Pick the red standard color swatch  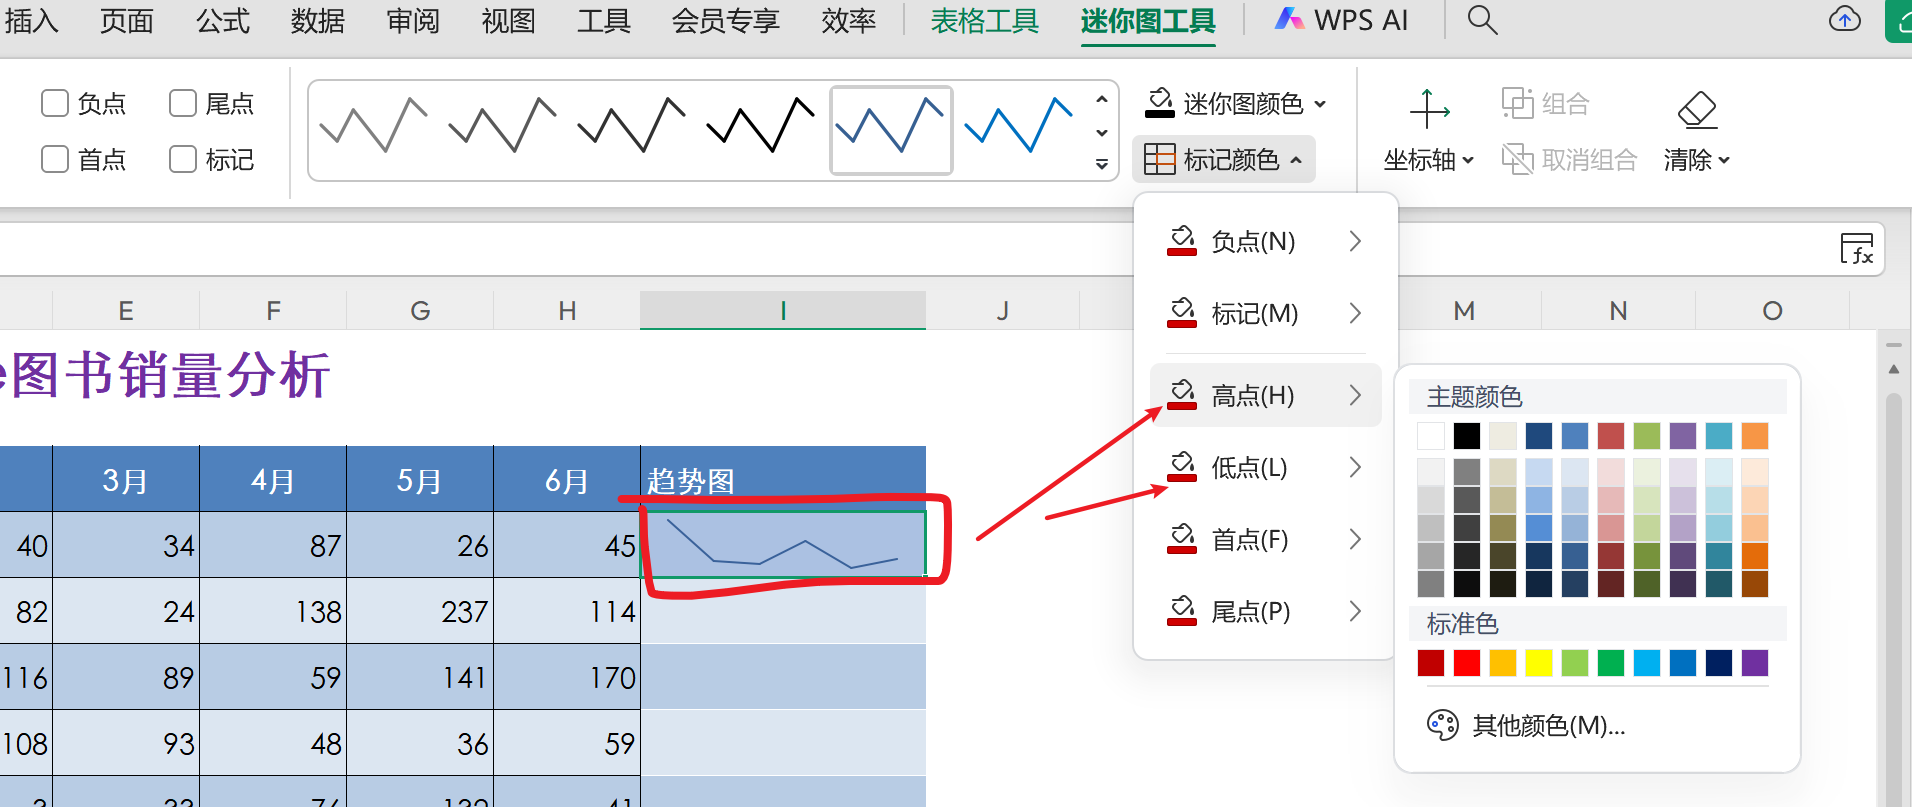(x=1466, y=663)
